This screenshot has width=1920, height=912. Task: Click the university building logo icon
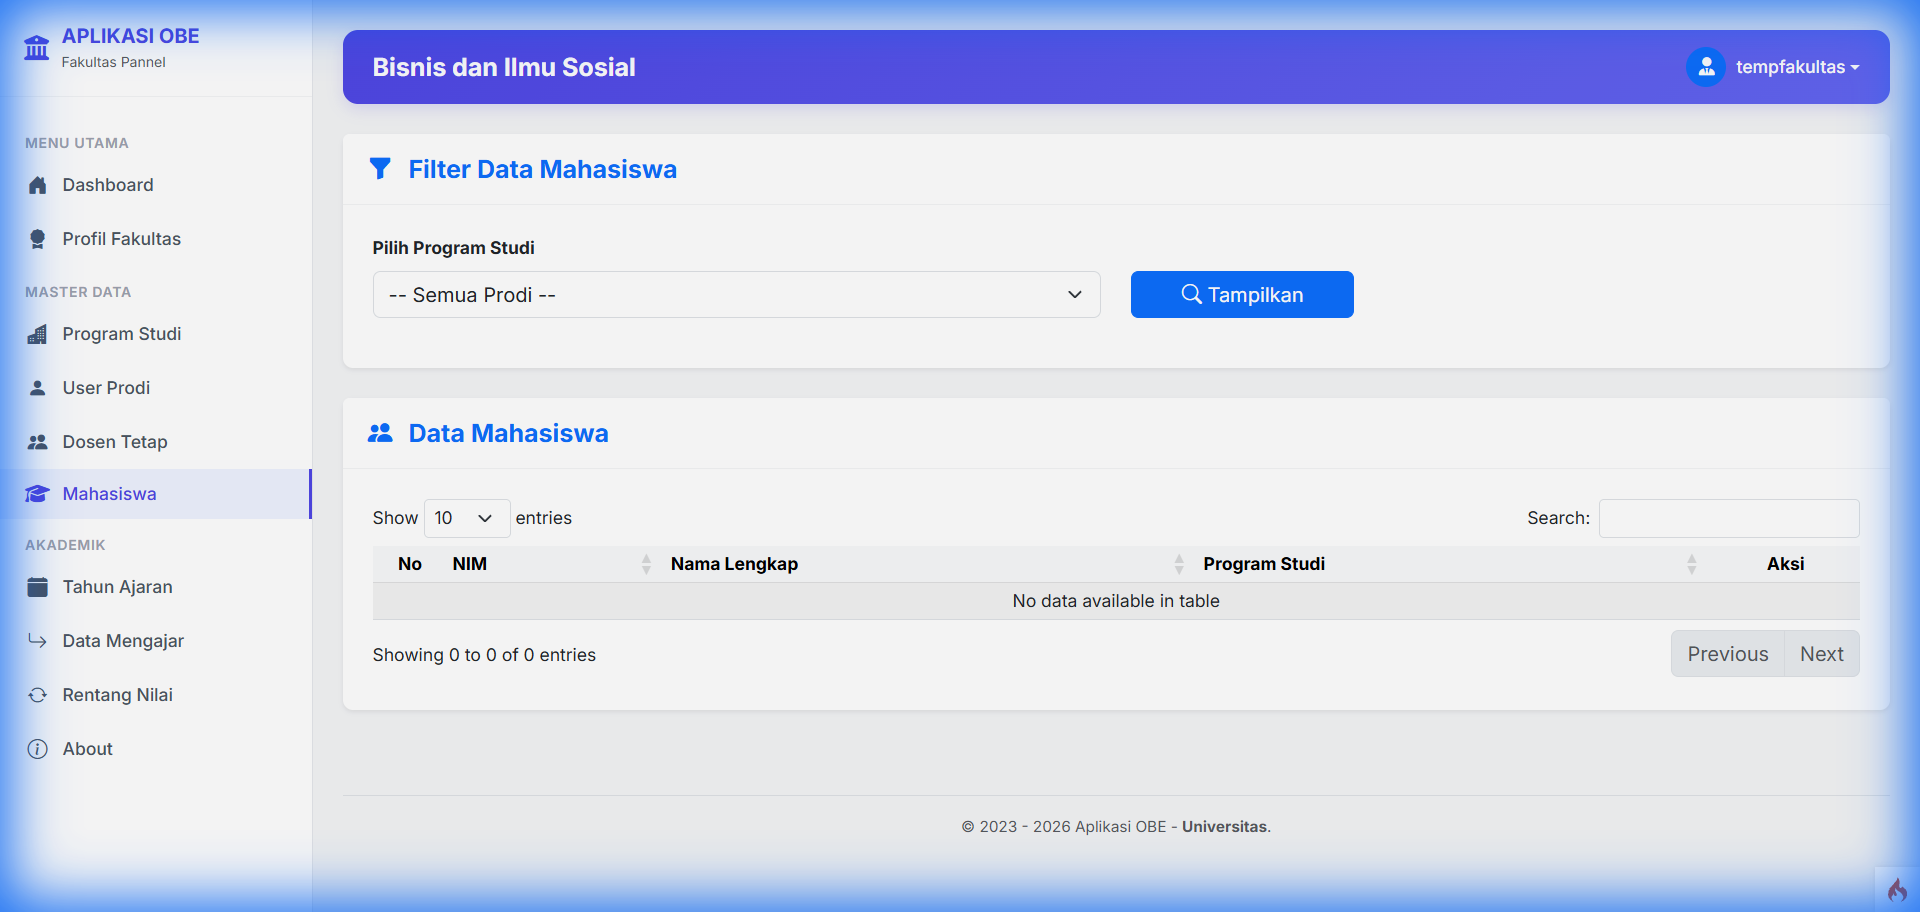coord(37,47)
